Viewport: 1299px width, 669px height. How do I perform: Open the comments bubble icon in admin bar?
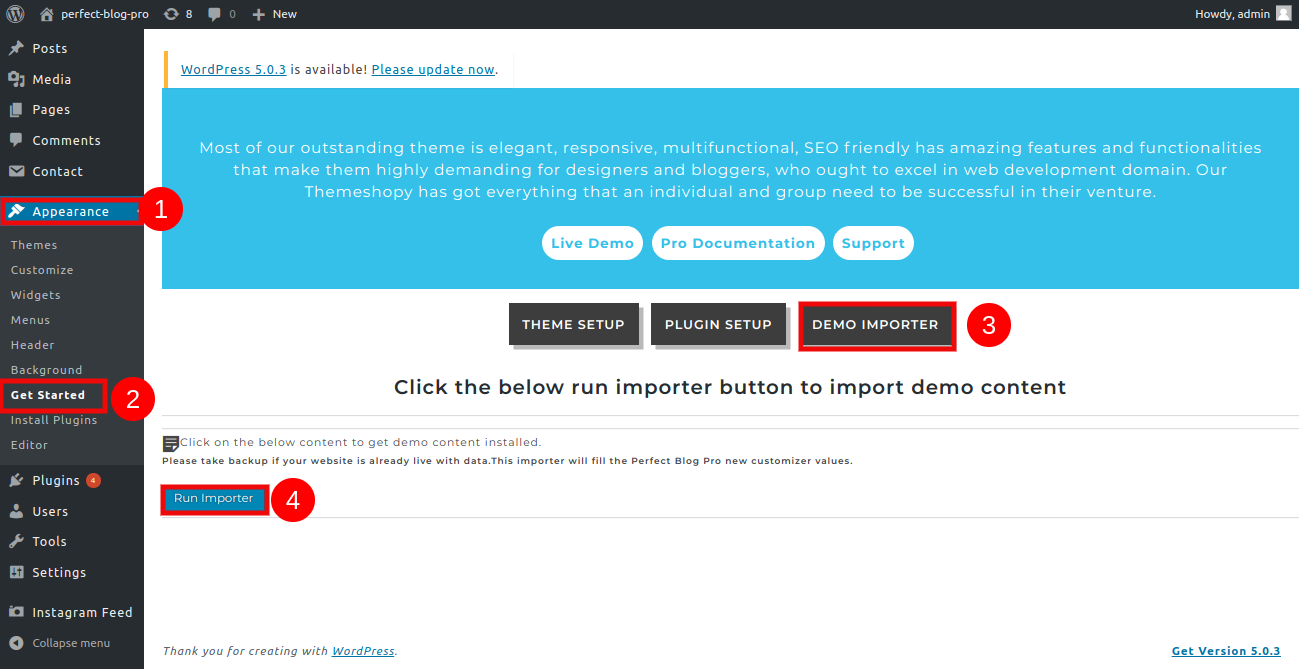[x=215, y=14]
